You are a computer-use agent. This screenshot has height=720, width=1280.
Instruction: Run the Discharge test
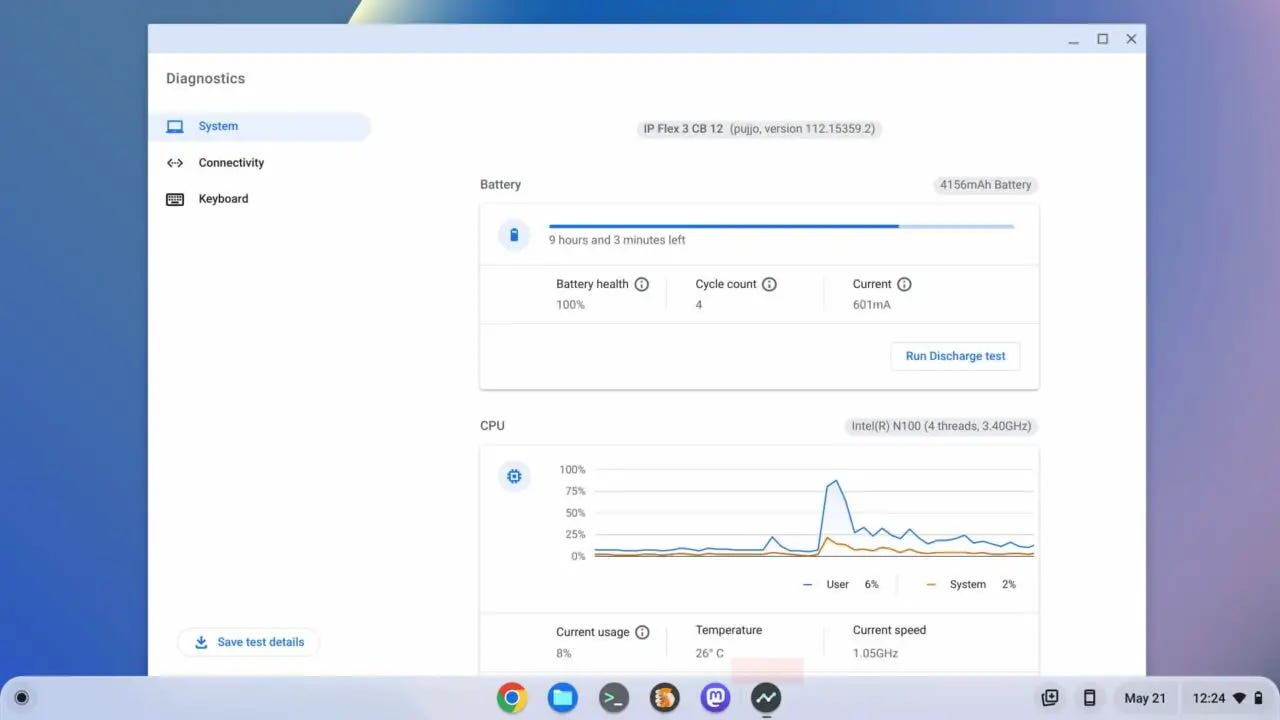[955, 356]
